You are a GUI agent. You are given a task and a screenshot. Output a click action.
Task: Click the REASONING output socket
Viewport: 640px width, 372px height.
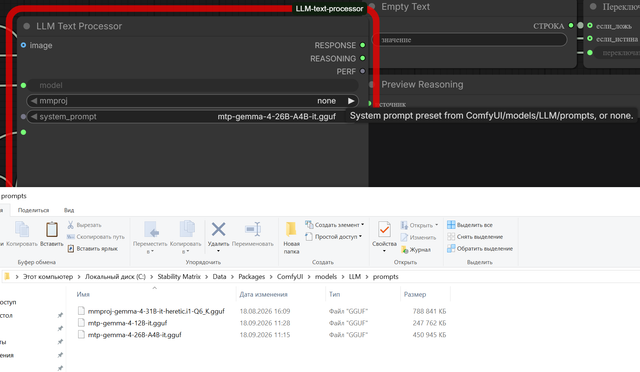click(x=362, y=58)
